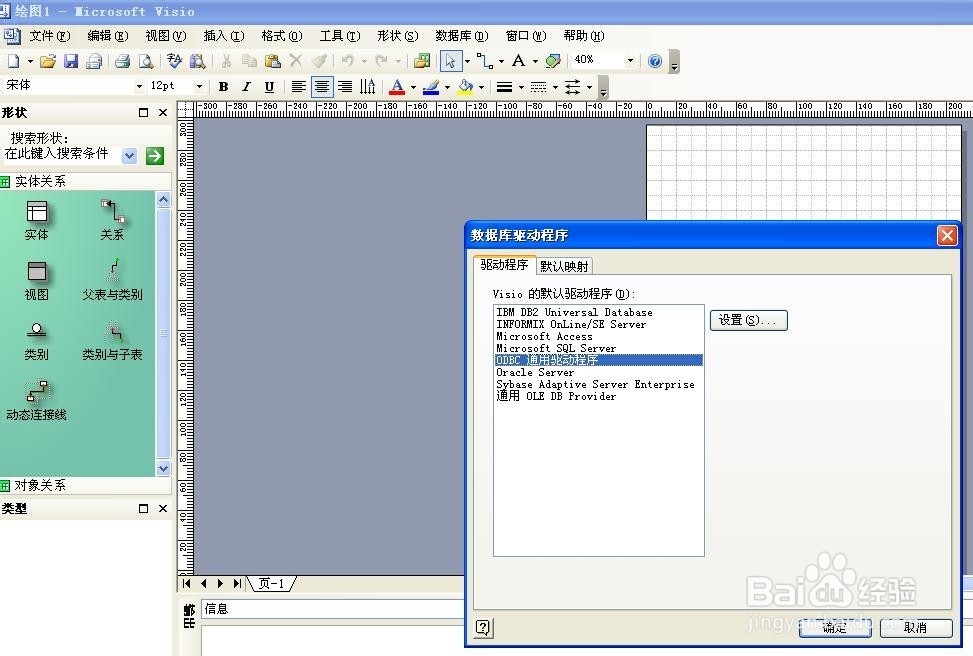Click the Dynamic connector (动态连接线) shape

point(37,401)
